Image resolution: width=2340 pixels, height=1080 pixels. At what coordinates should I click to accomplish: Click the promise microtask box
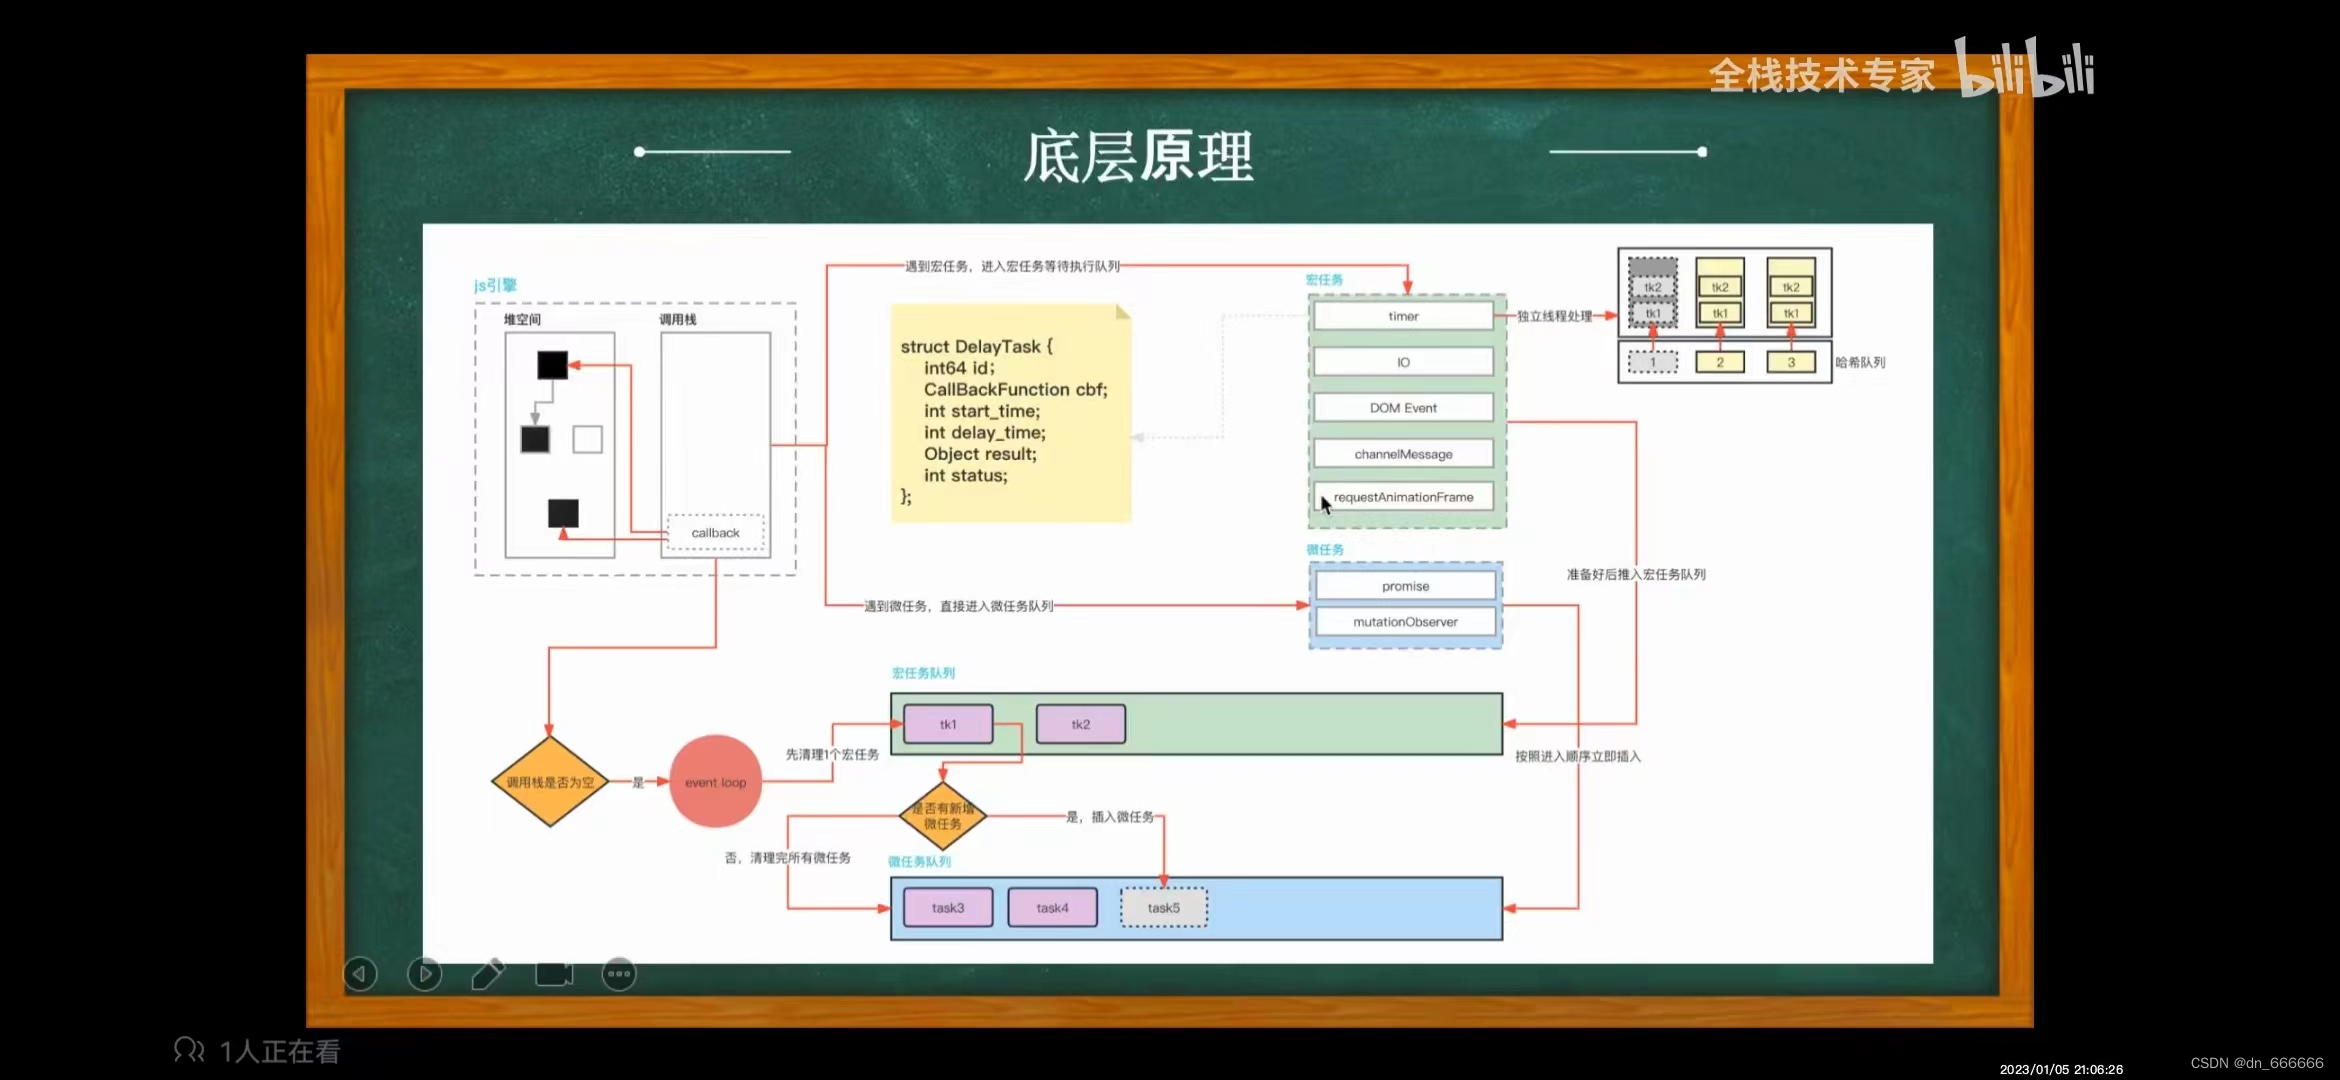tap(1405, 586)
